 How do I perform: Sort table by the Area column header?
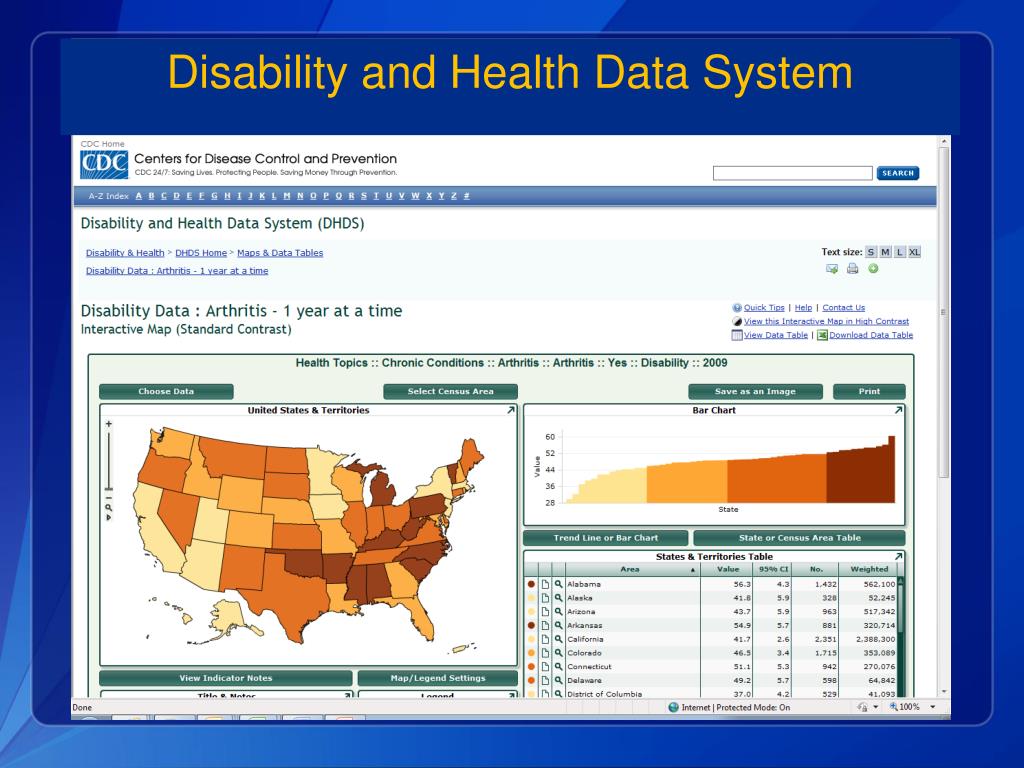click(632, 569)
